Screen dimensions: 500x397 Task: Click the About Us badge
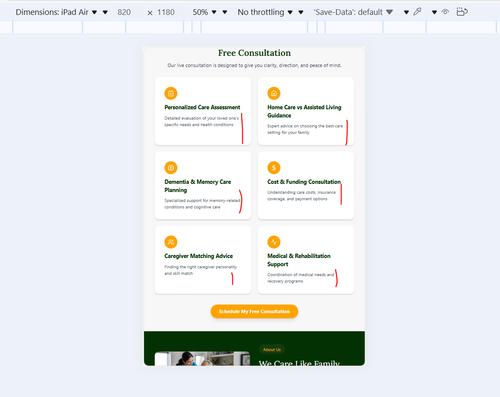(272, 349)
